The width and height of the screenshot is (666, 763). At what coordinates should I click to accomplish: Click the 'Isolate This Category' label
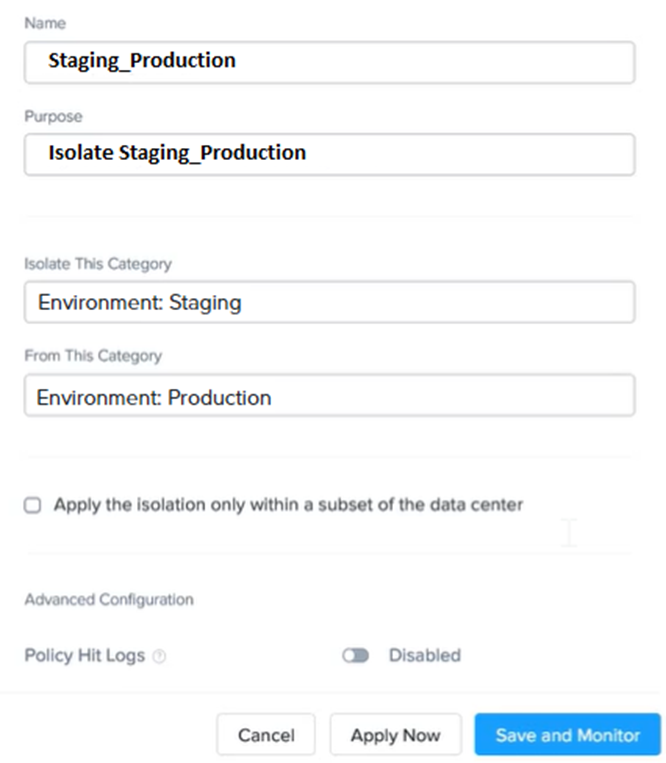pos(98,264)
